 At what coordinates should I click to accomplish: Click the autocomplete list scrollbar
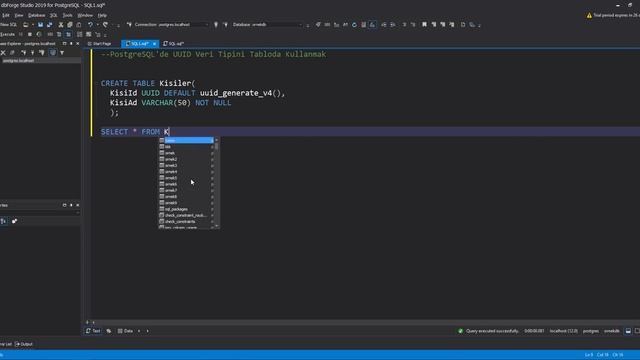[216, 146]
